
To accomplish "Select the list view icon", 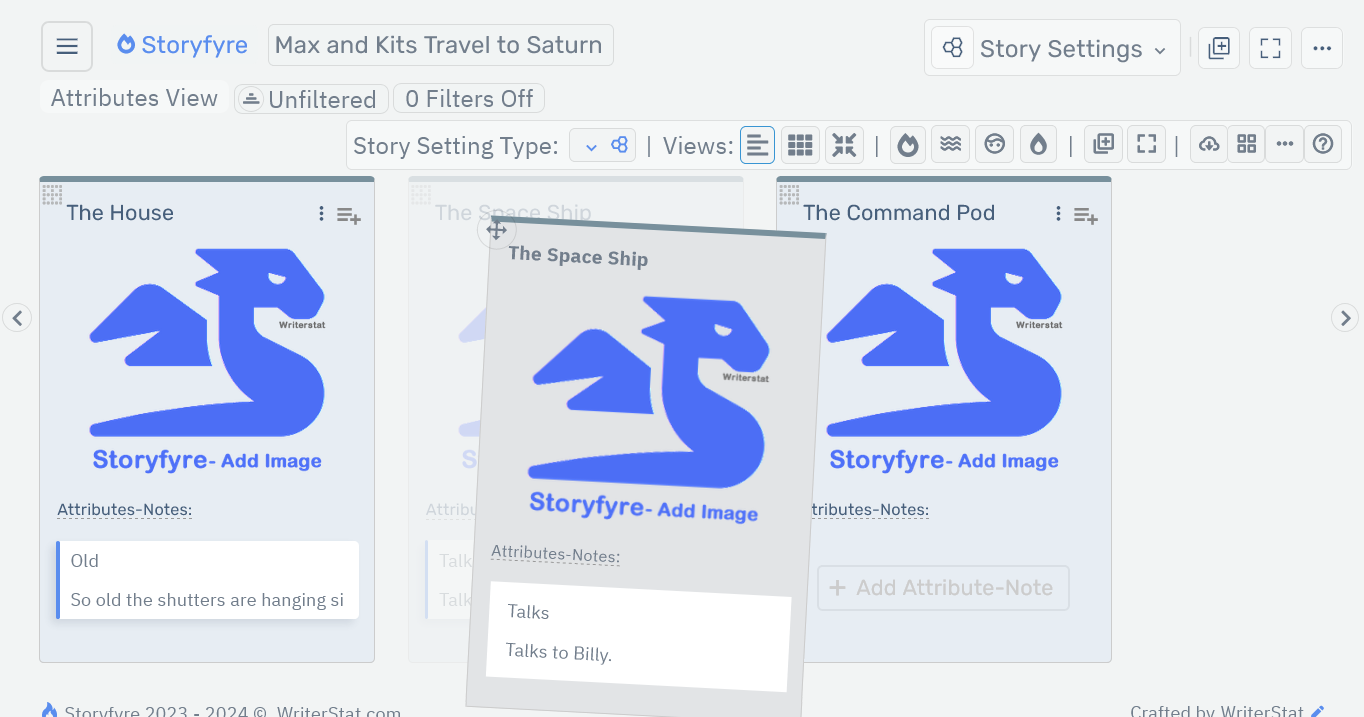I will 757,144.
